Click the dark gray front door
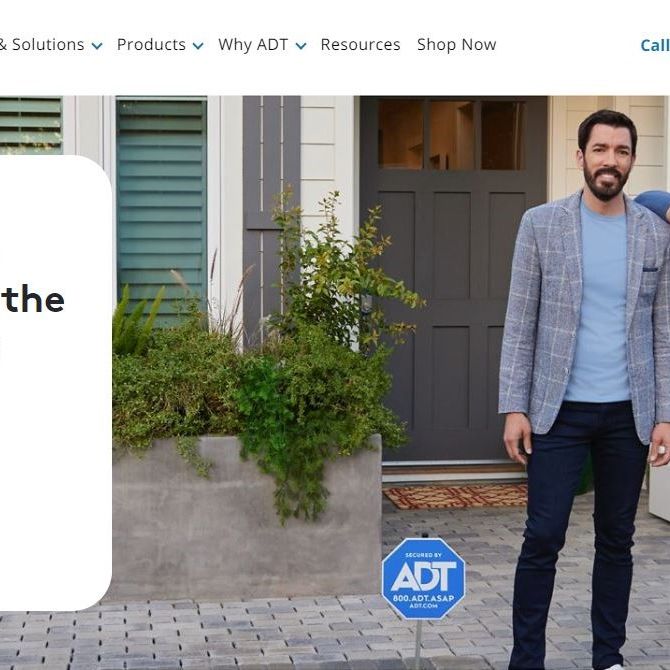Image resolution: width=670 pixels, height=670 pixels. (x=453, y=278)
